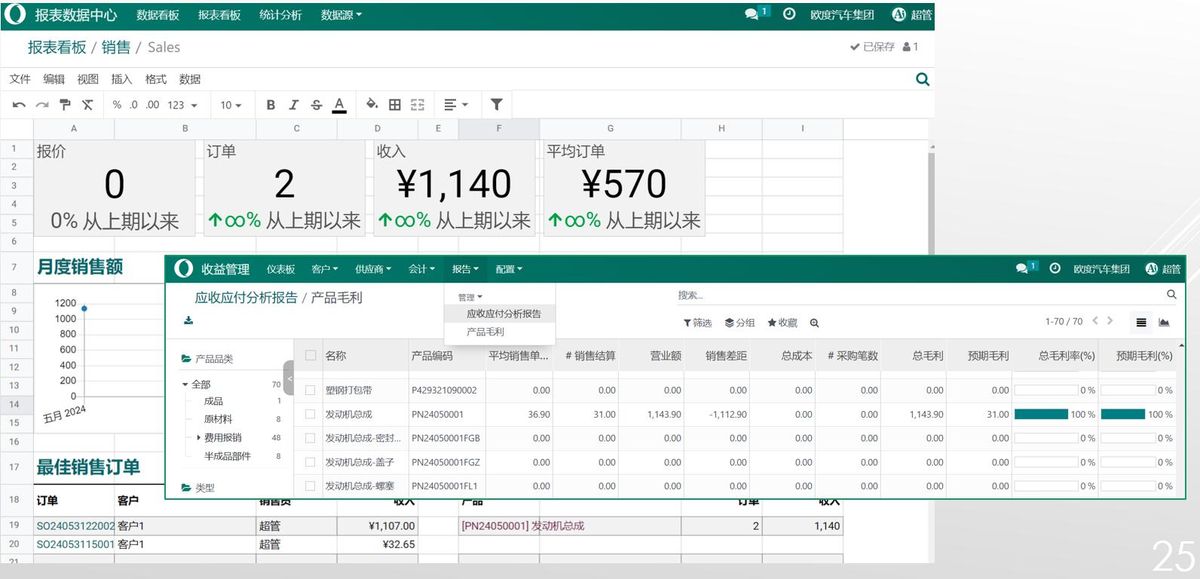Click the download export icon under breadcrumb

(x=188, y=321)
